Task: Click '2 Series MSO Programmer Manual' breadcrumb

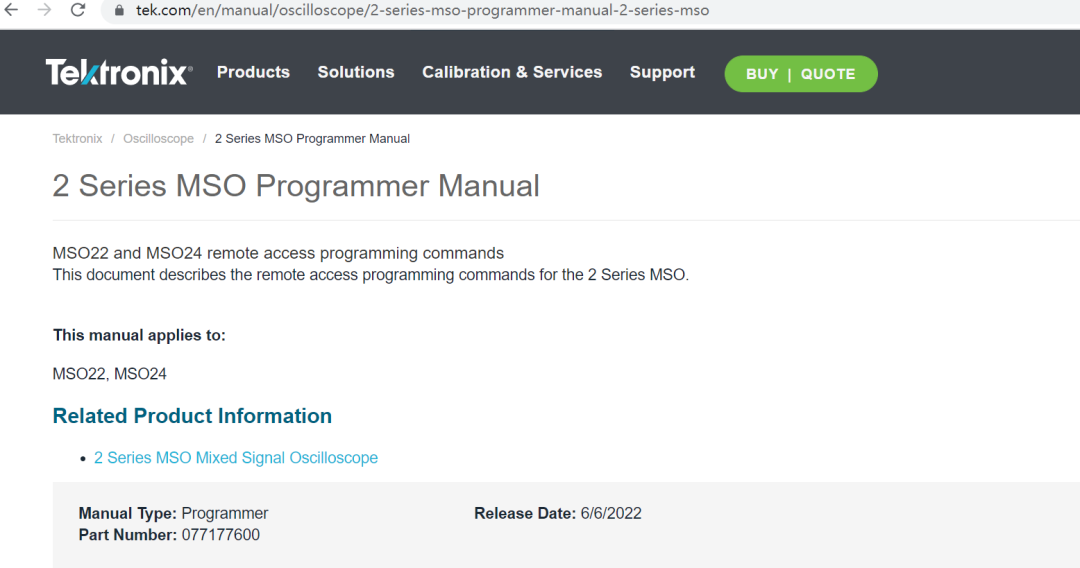Action: (x=312, y=138)
